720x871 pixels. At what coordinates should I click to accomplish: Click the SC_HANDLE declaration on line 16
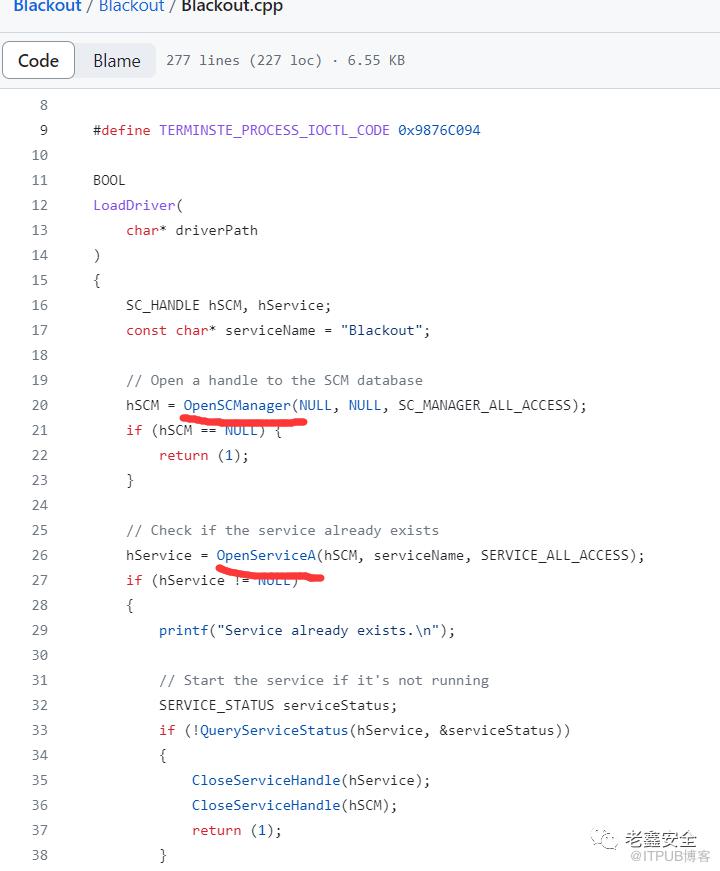pos(228,305)
